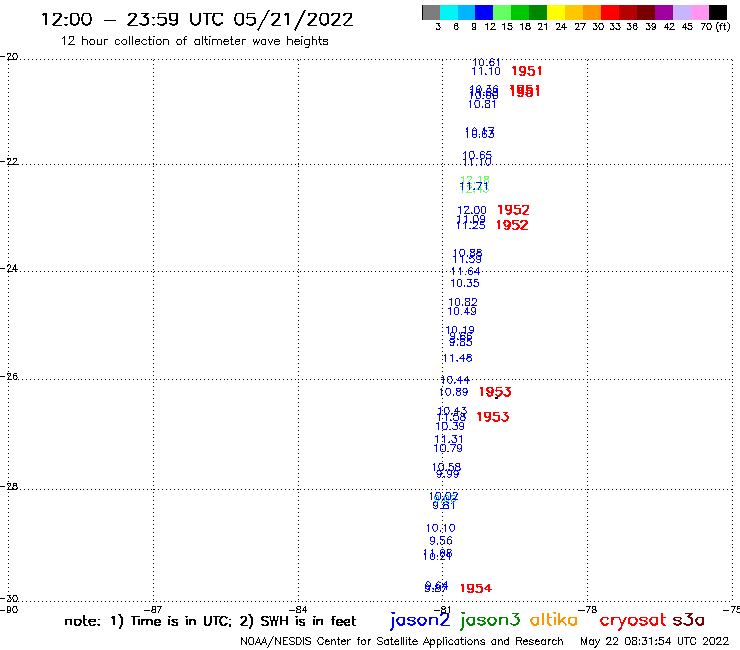Click the gray swatch in the color legend
Viewport: 740px width, 650px height.
point(431,12)
